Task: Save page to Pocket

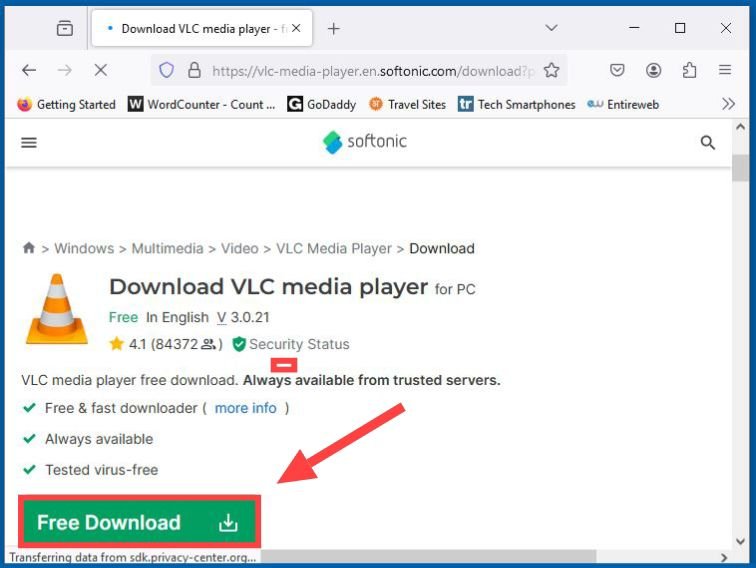Action: click(617, 70)
